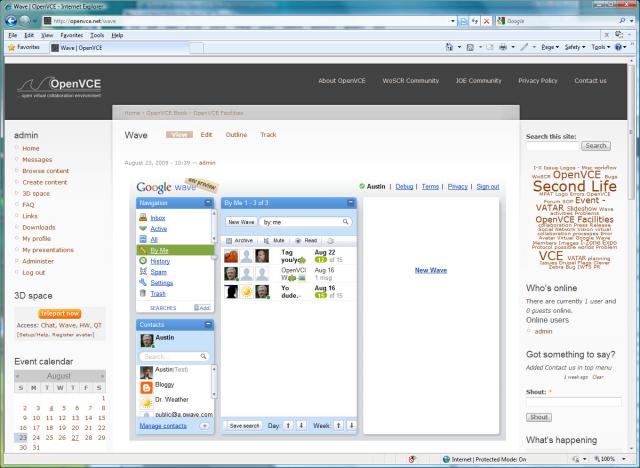Select the Wave | OpenVCE browser tab
640x468 pixels.
118,48
